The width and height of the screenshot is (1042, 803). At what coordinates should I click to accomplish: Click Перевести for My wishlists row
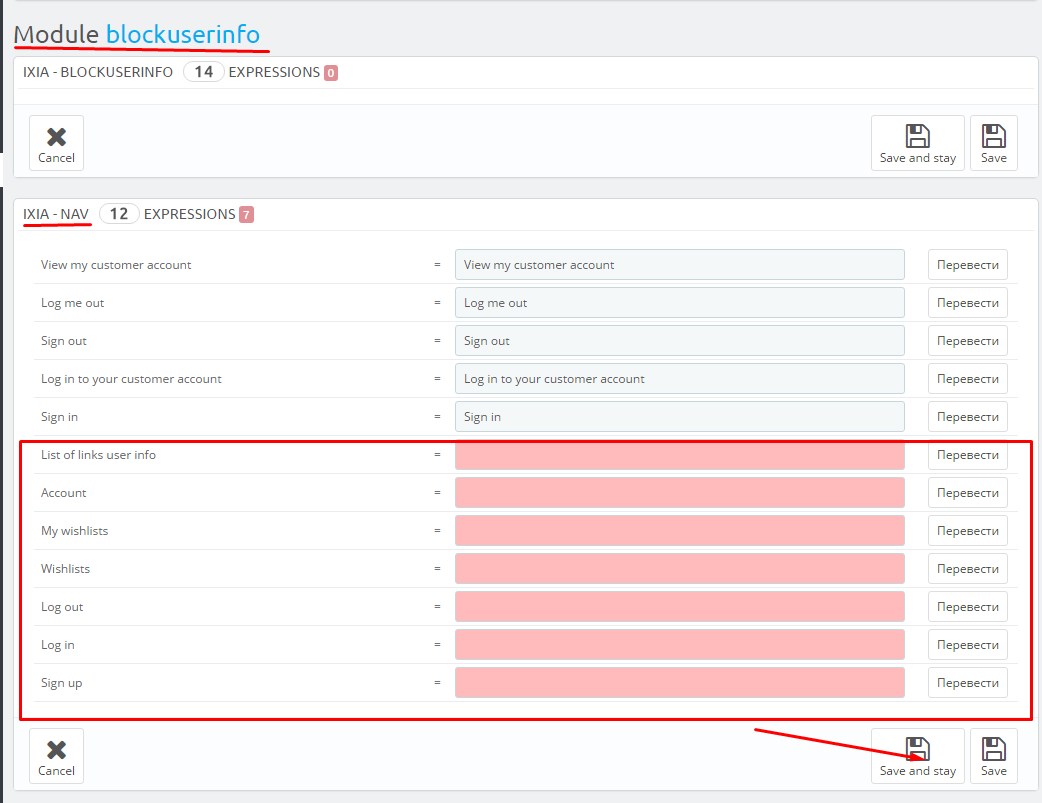968,530
